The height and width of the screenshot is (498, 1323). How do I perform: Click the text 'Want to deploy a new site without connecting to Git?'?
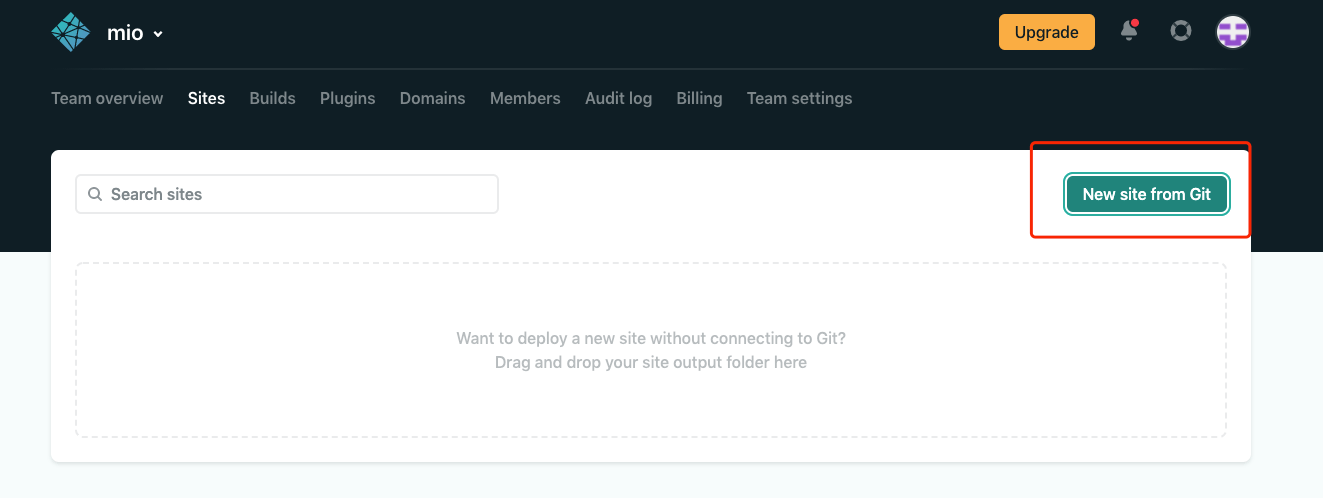point(651,338)
